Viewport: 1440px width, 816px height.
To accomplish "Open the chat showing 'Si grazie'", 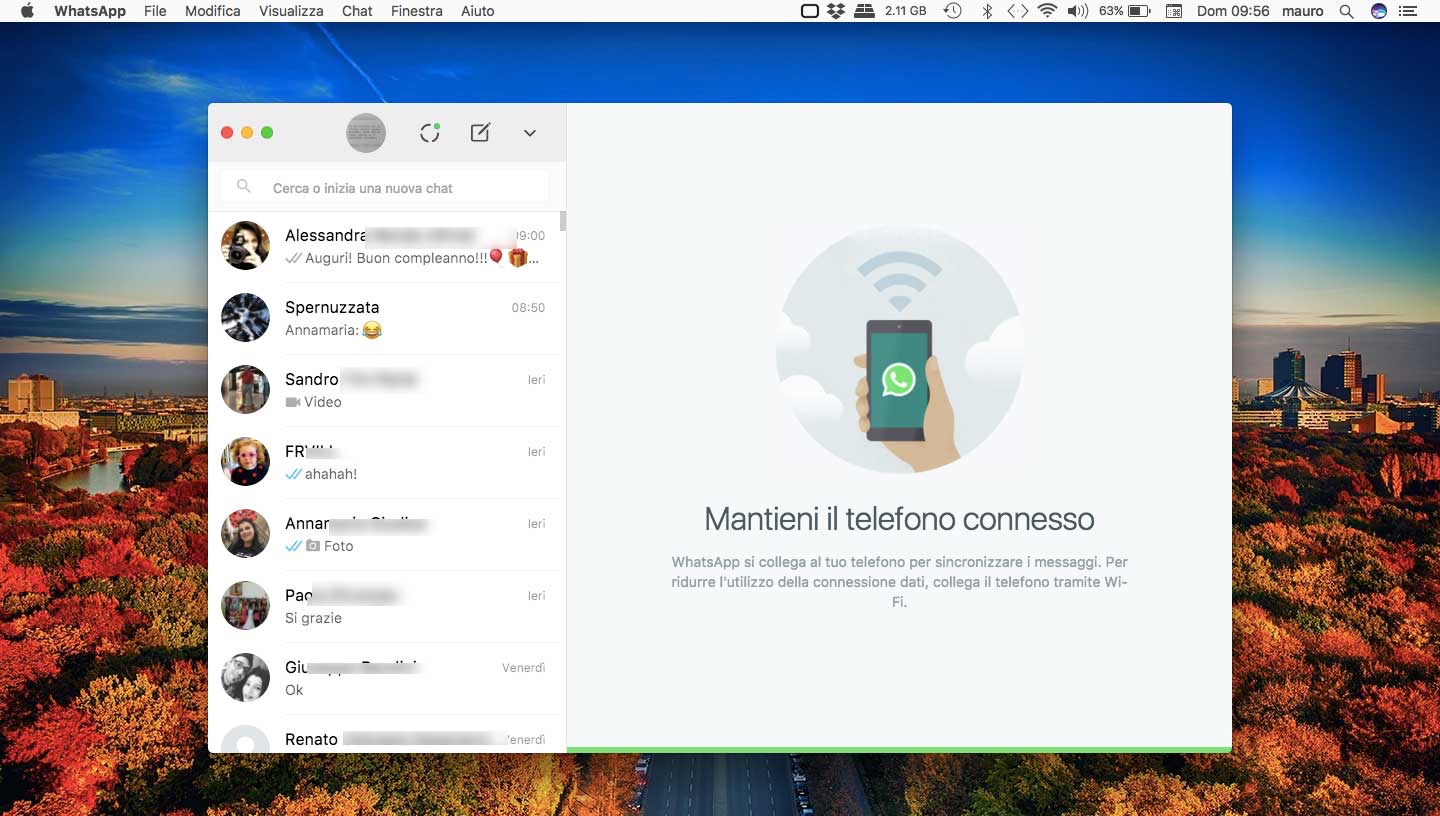I will pos(386,607).
